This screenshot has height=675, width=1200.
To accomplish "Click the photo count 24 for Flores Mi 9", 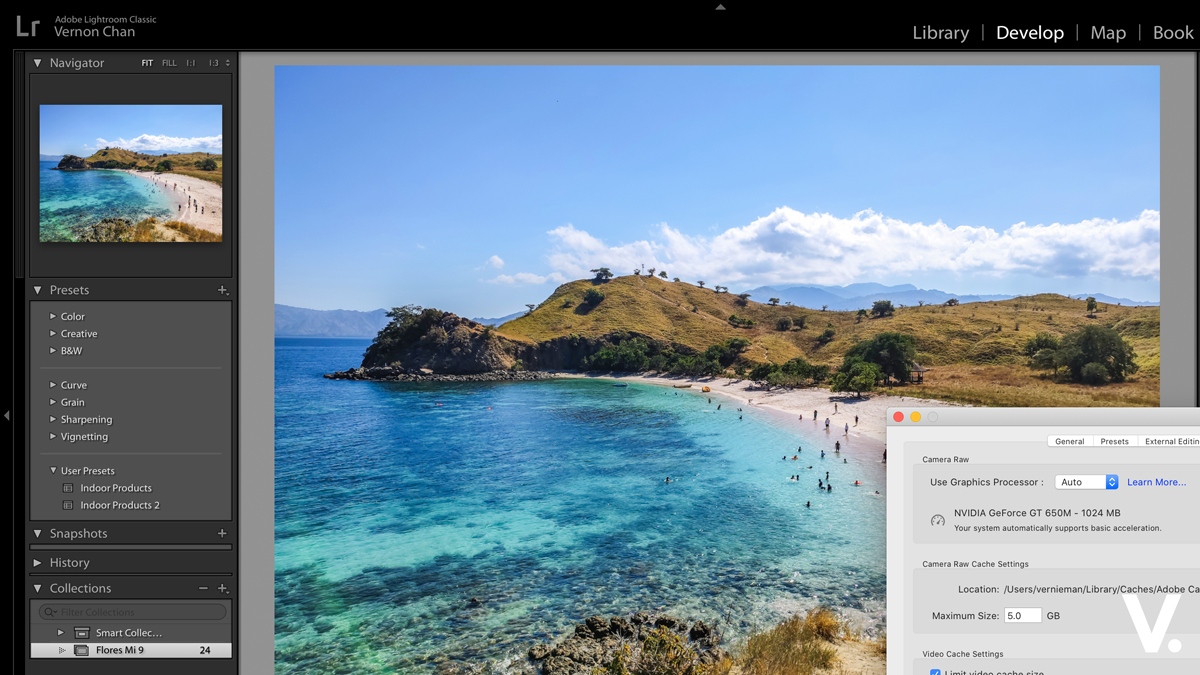I will (x=204, y=650).
